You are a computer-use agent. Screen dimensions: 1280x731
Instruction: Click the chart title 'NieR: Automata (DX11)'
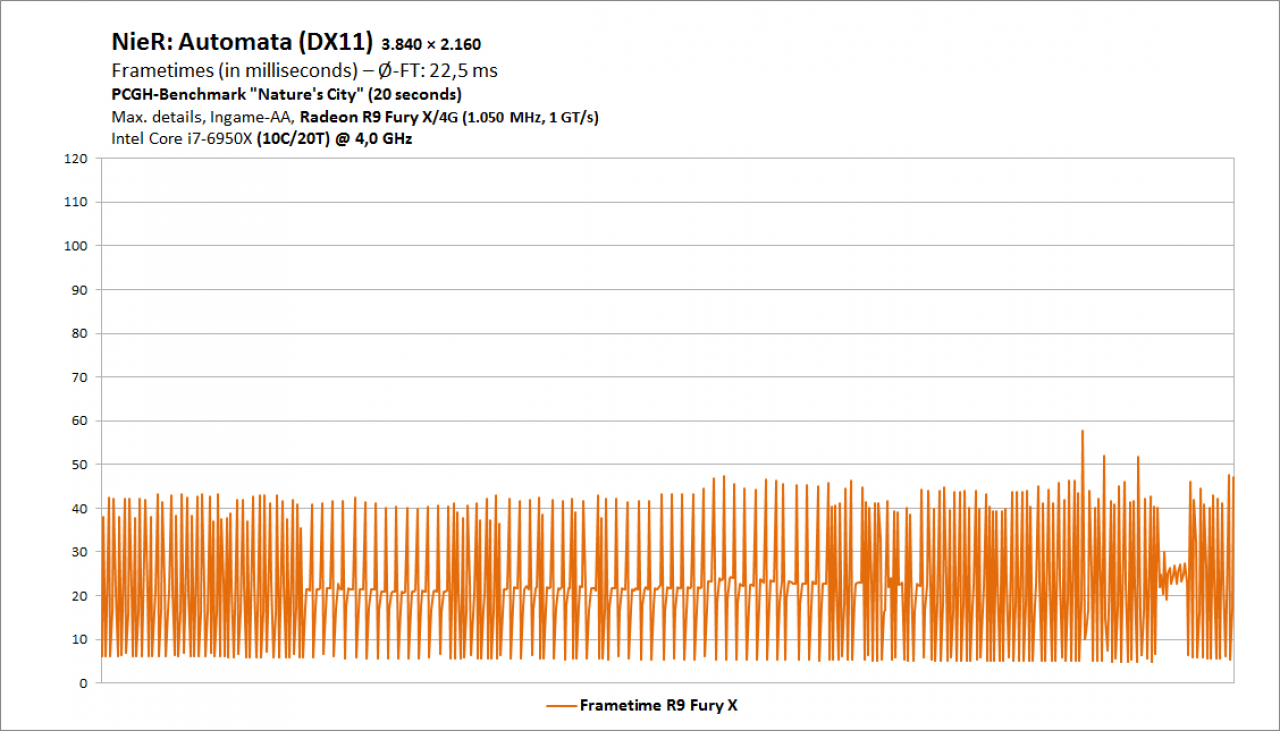[x=243, y=43]
